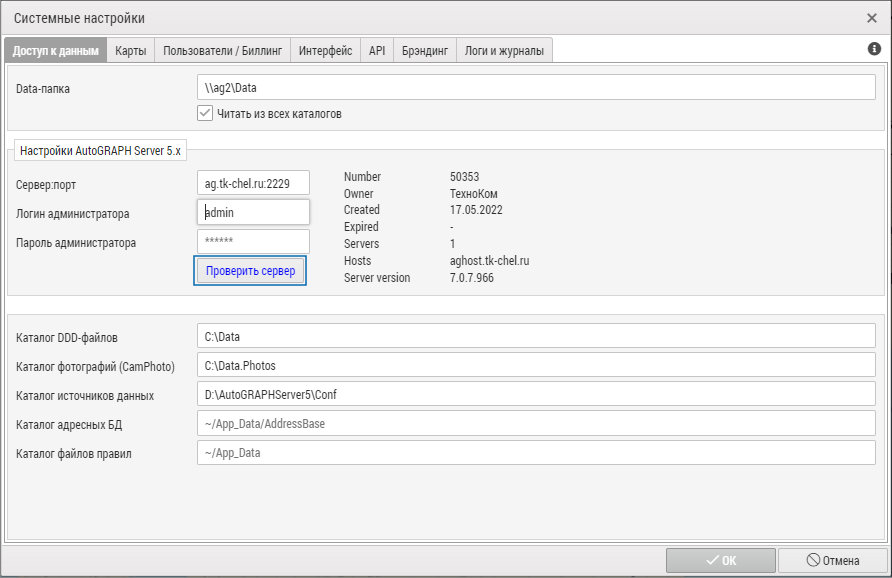Click the Настройки AutoGRAPH Server 5.x group title
This screenshot has height=578, width=892.
(100, 151)
